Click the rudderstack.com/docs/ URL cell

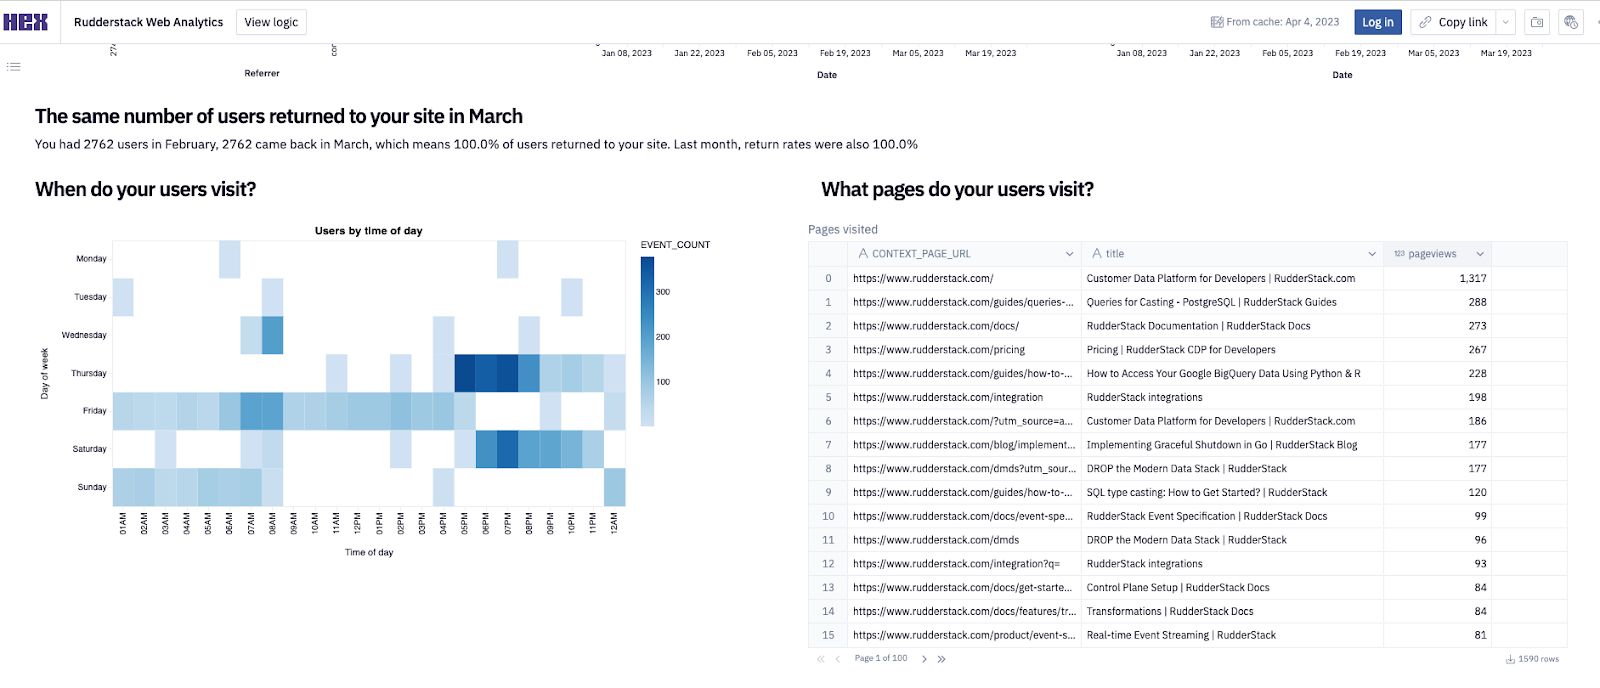tap(965, 326)
